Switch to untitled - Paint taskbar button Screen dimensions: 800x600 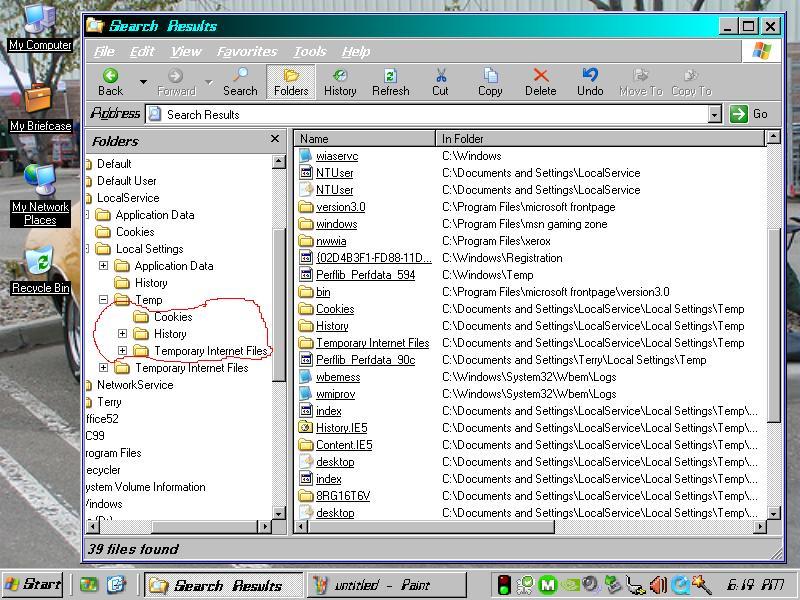click(x=372, y=585)
